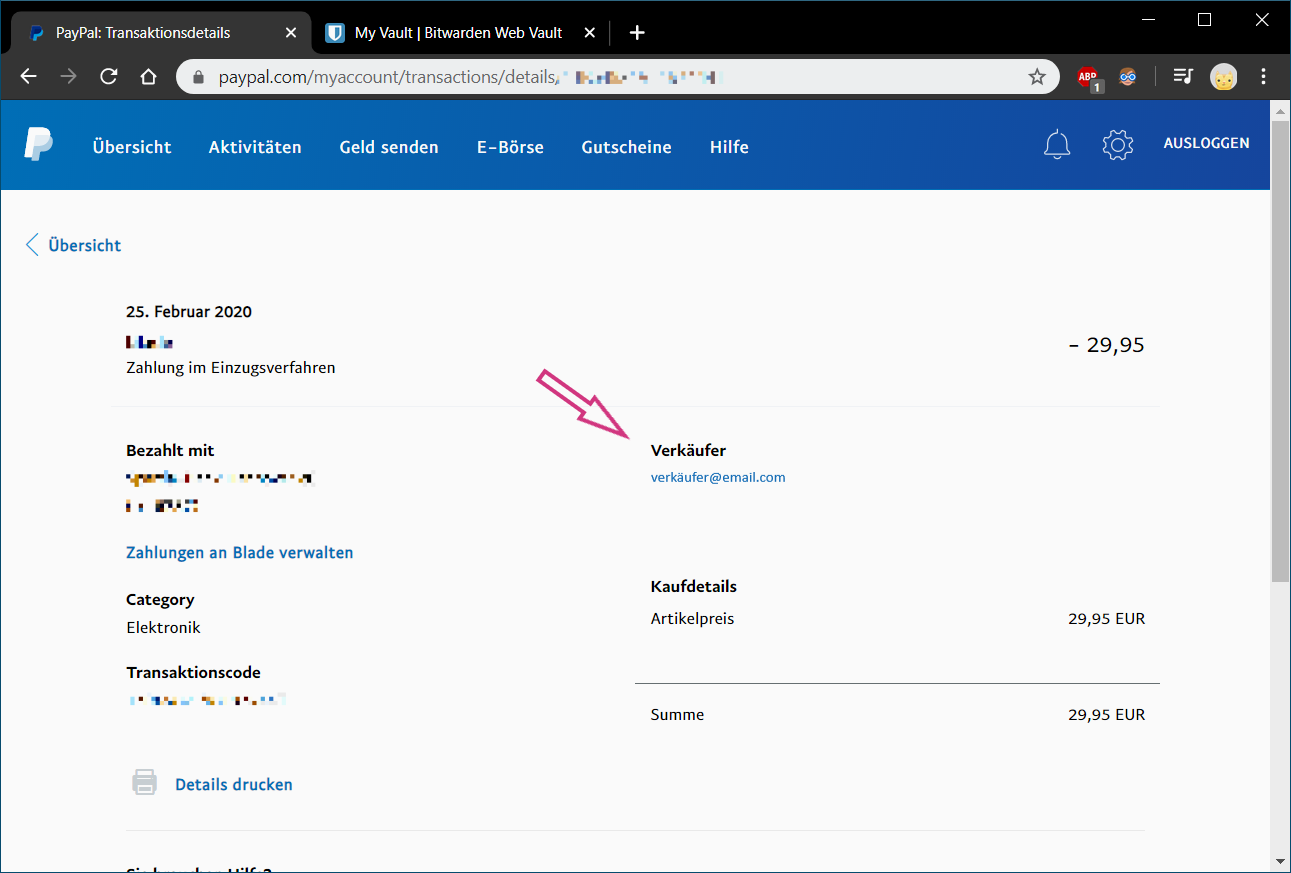Open Chrome three-dot menu
This screenshot has width=1291, height=873.
click(x=1264, y=77)
